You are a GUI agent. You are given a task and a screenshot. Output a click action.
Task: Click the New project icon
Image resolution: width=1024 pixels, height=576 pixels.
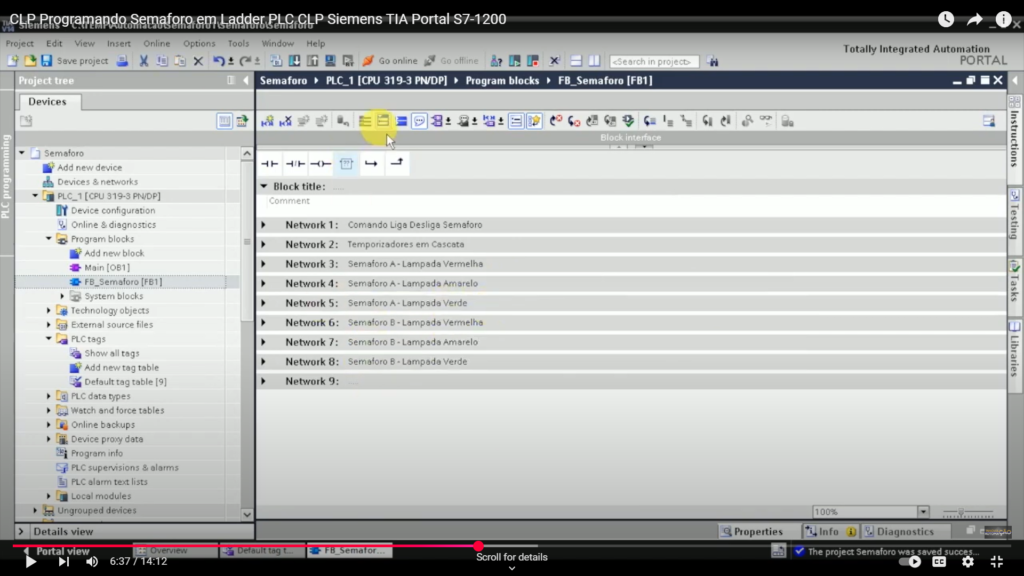pyautogui.click(x=12, y=61)
